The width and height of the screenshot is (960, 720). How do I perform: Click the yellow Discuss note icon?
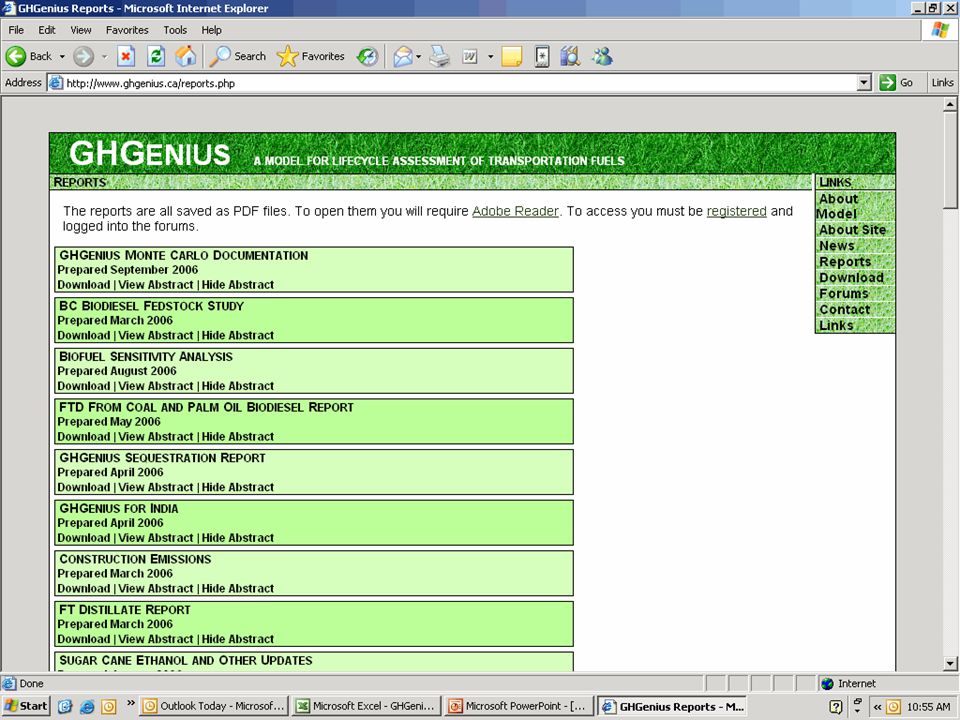click(x=511, y=57)
